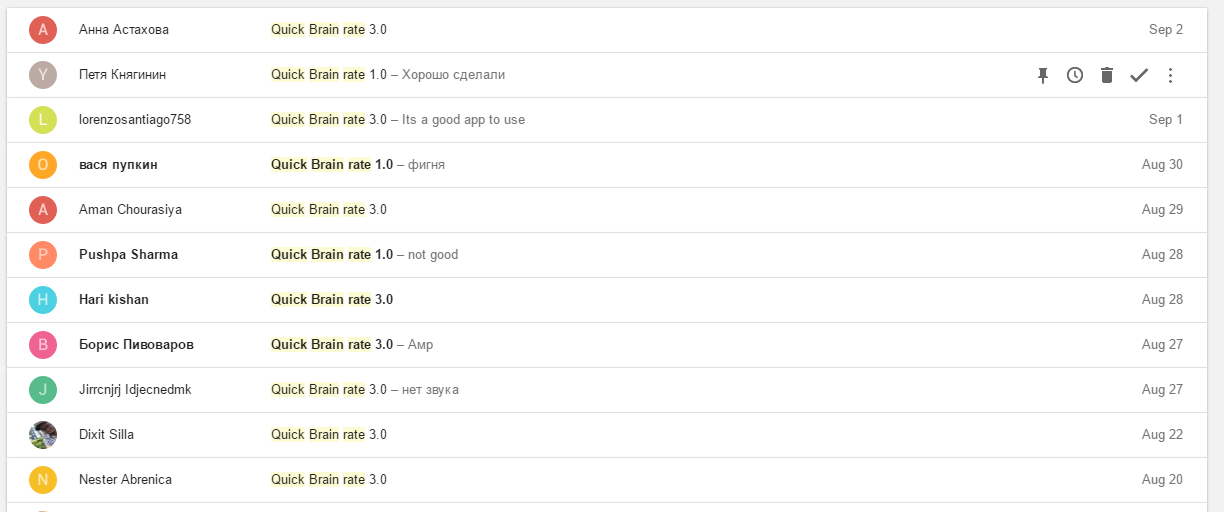Snooze the hovered email with clock icon
The image size is (1224, 512).
tap(1075, 75)
